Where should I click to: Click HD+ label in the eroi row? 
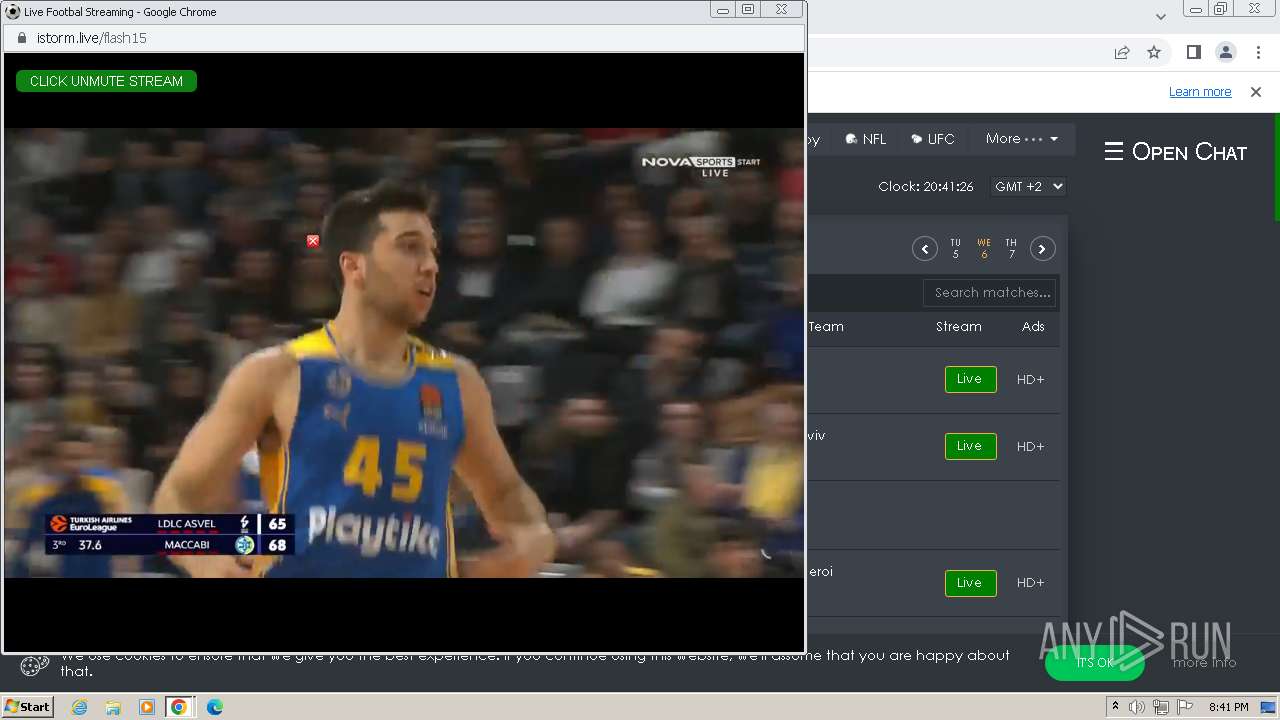pyautogui.click(x=1030, y=583)
